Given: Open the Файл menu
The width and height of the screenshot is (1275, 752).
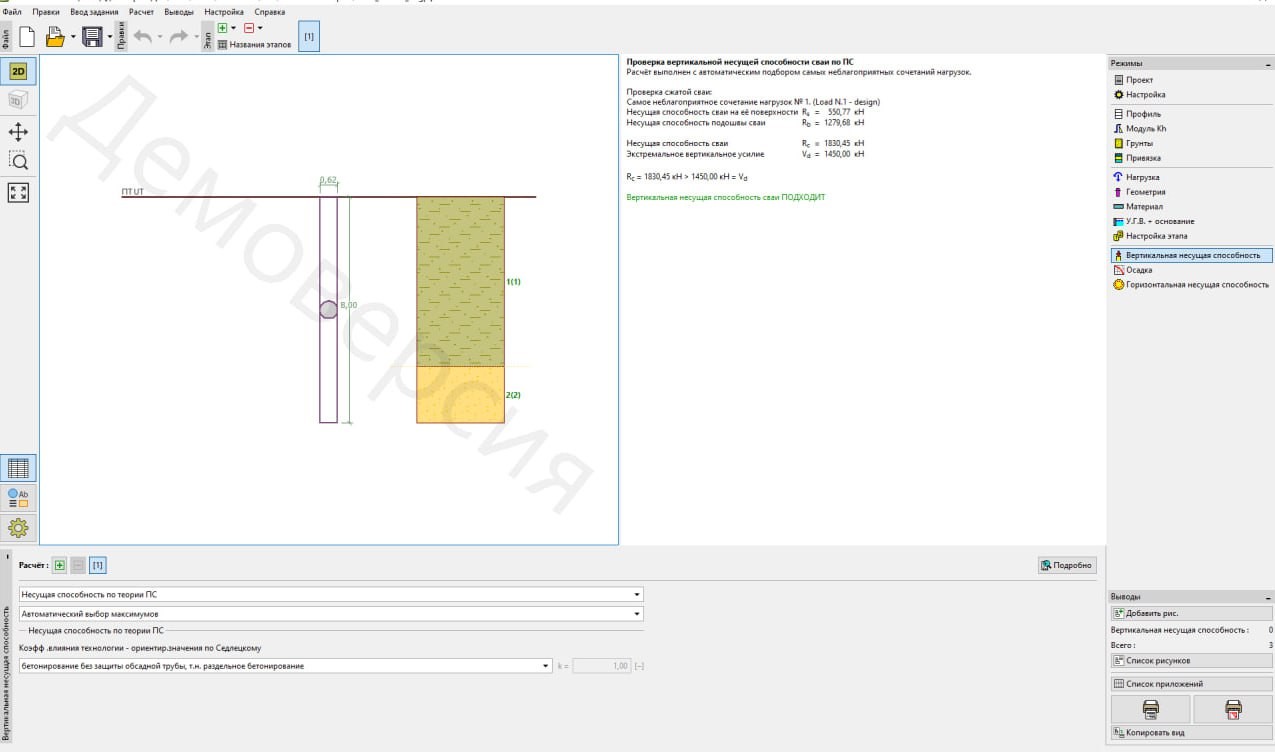Looking at the screenshot, I should (x=12, y=12).
